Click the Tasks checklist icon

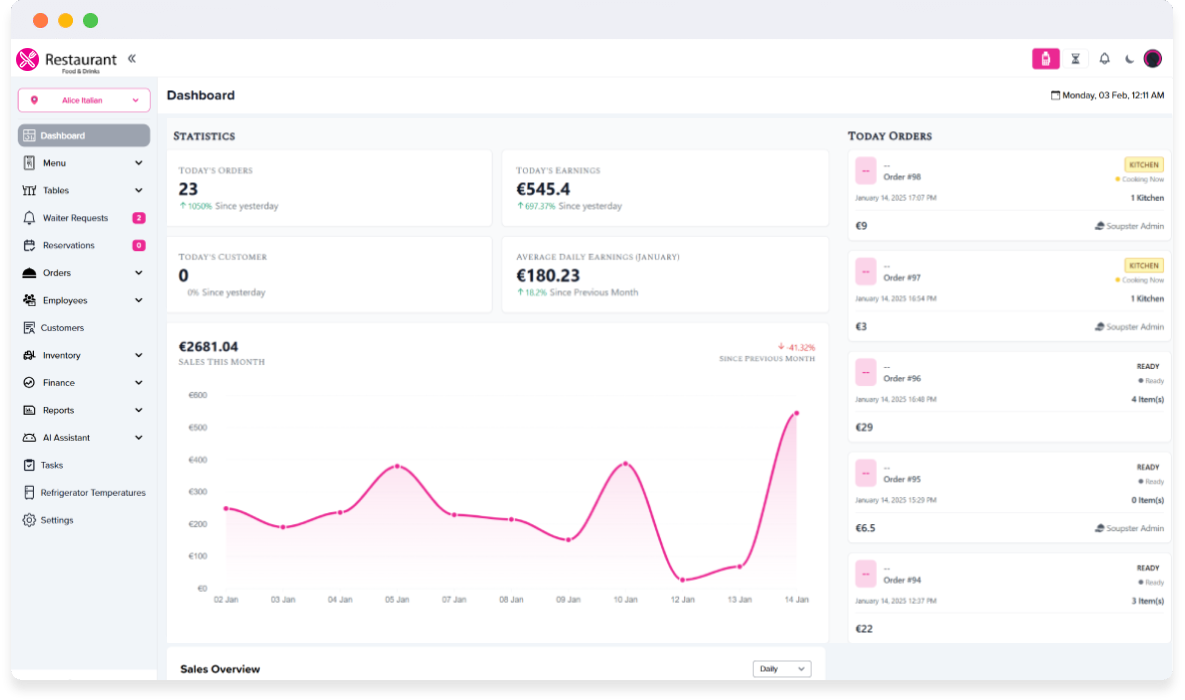(x=29, y=465)
